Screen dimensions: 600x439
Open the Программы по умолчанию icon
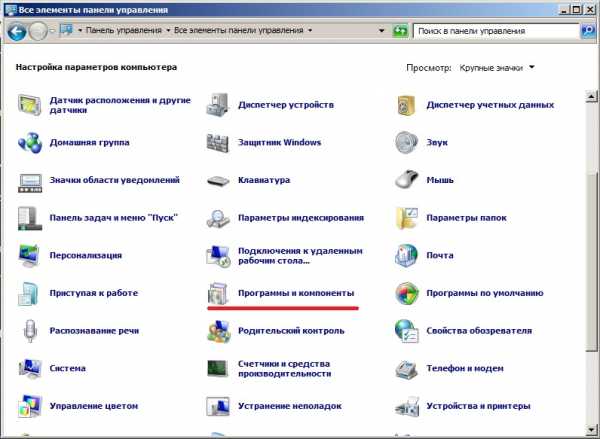(406, 293)
